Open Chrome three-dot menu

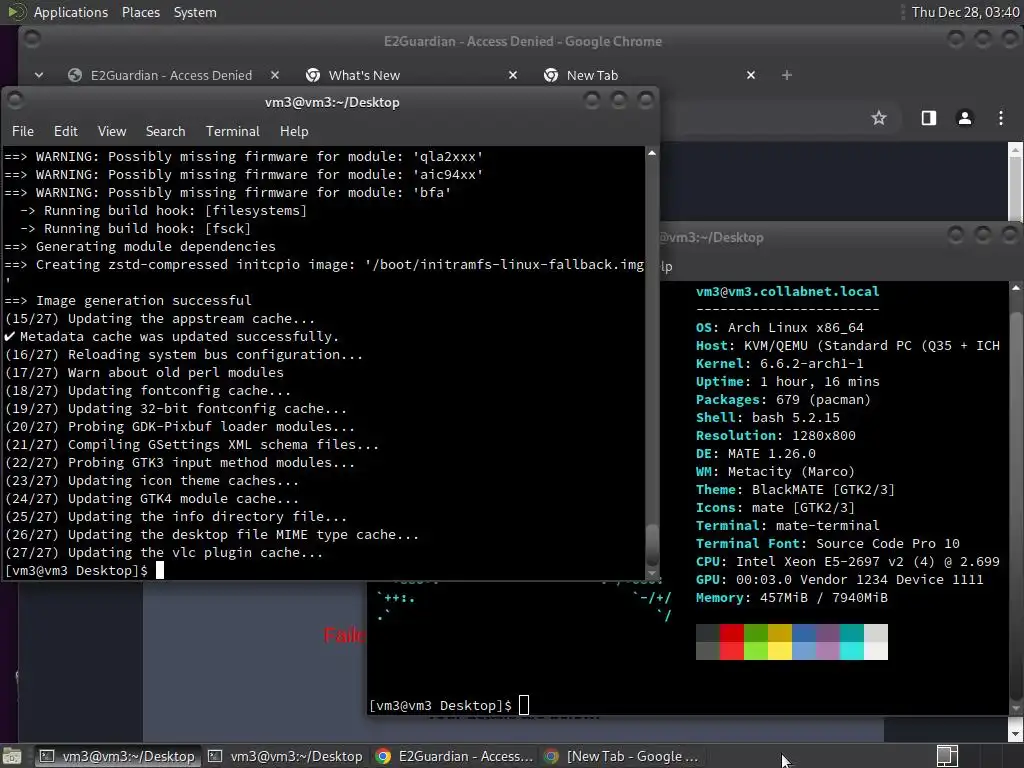[x=1001, y=118]
